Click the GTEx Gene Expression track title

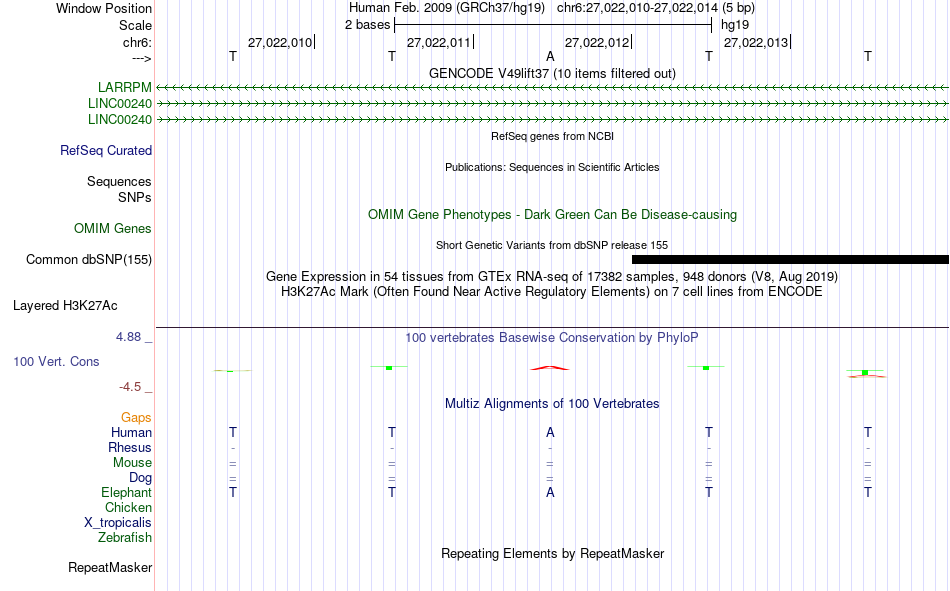click(552, 276)
